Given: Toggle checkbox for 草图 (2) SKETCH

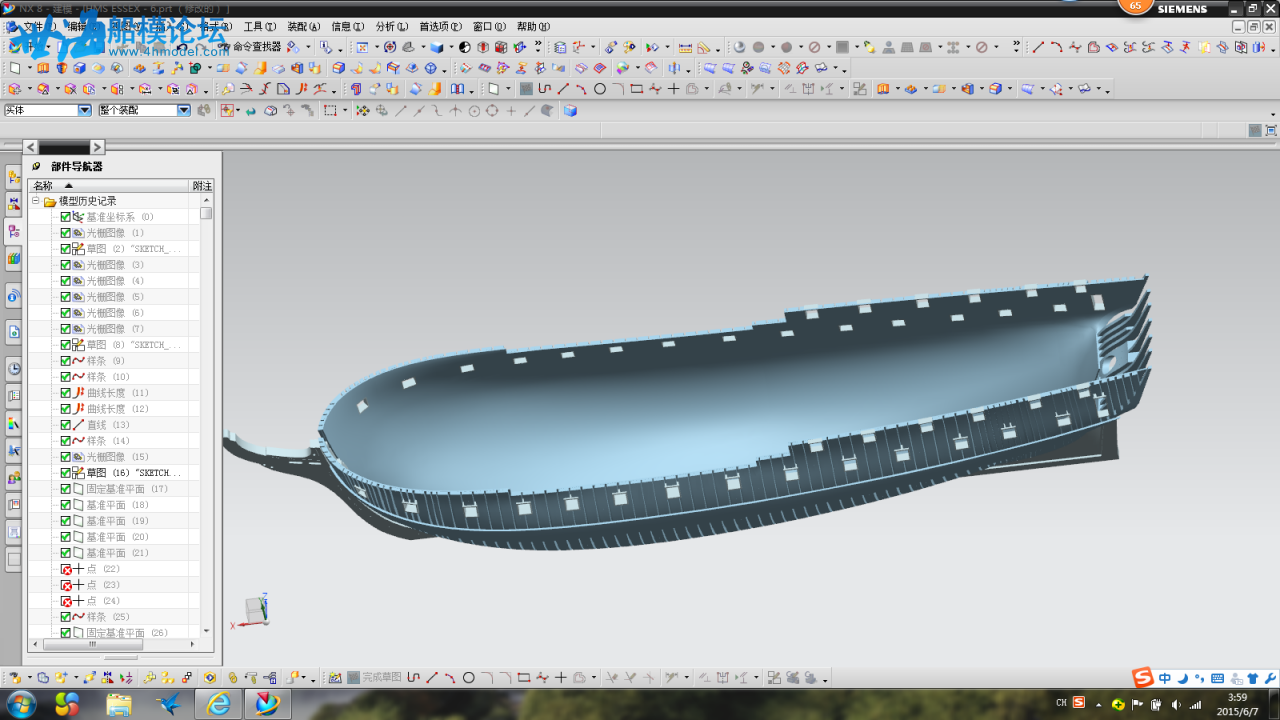Looking at the screenshot, I should coord(65,249).
